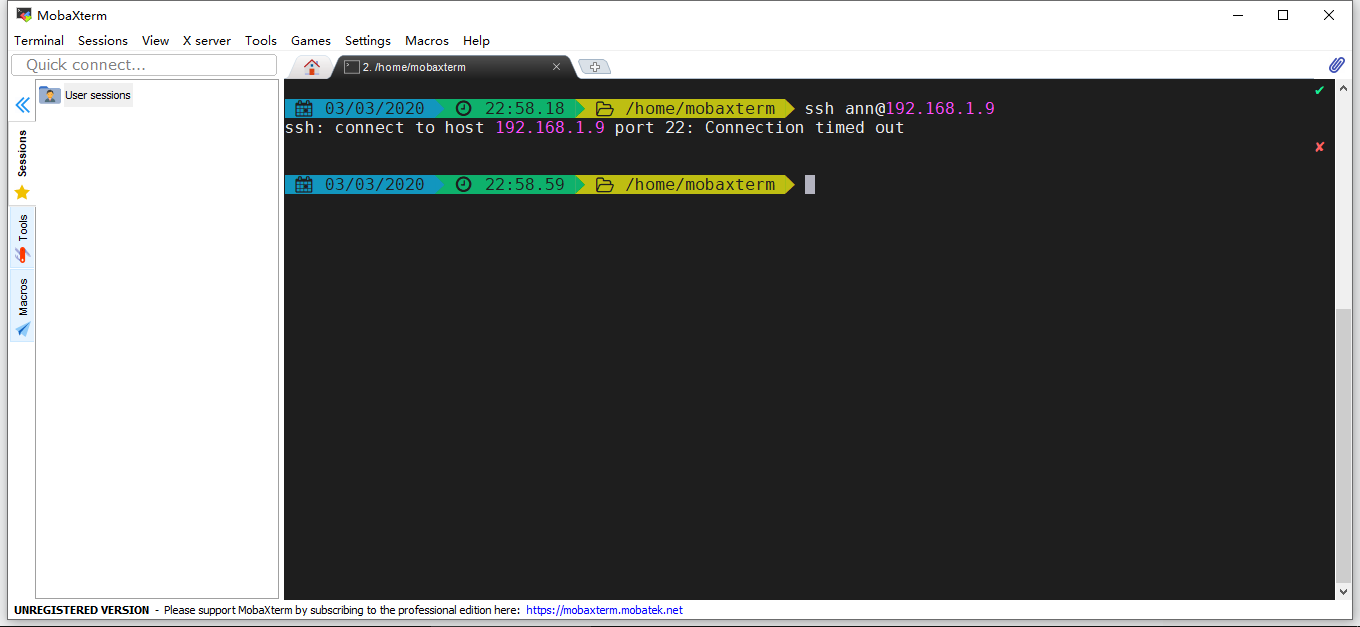Click the Quick connect input field
The image size is (1360, 627).
pos(144,65)
